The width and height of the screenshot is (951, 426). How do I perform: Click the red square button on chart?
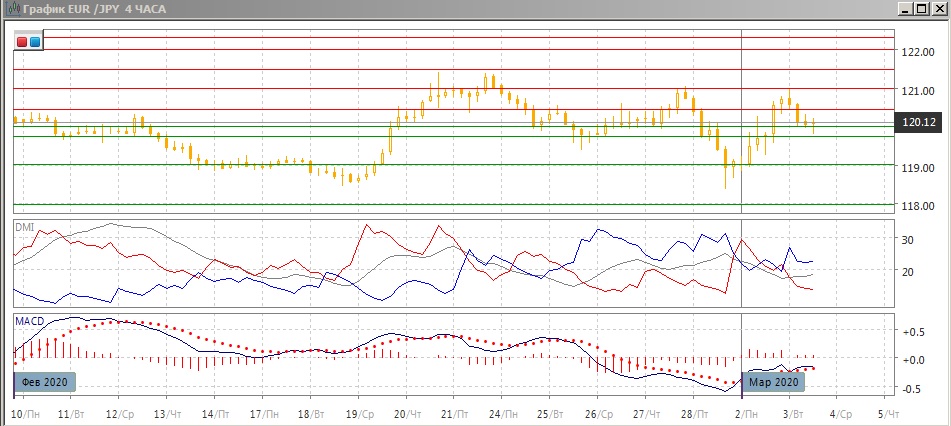[x=22, y=42]
